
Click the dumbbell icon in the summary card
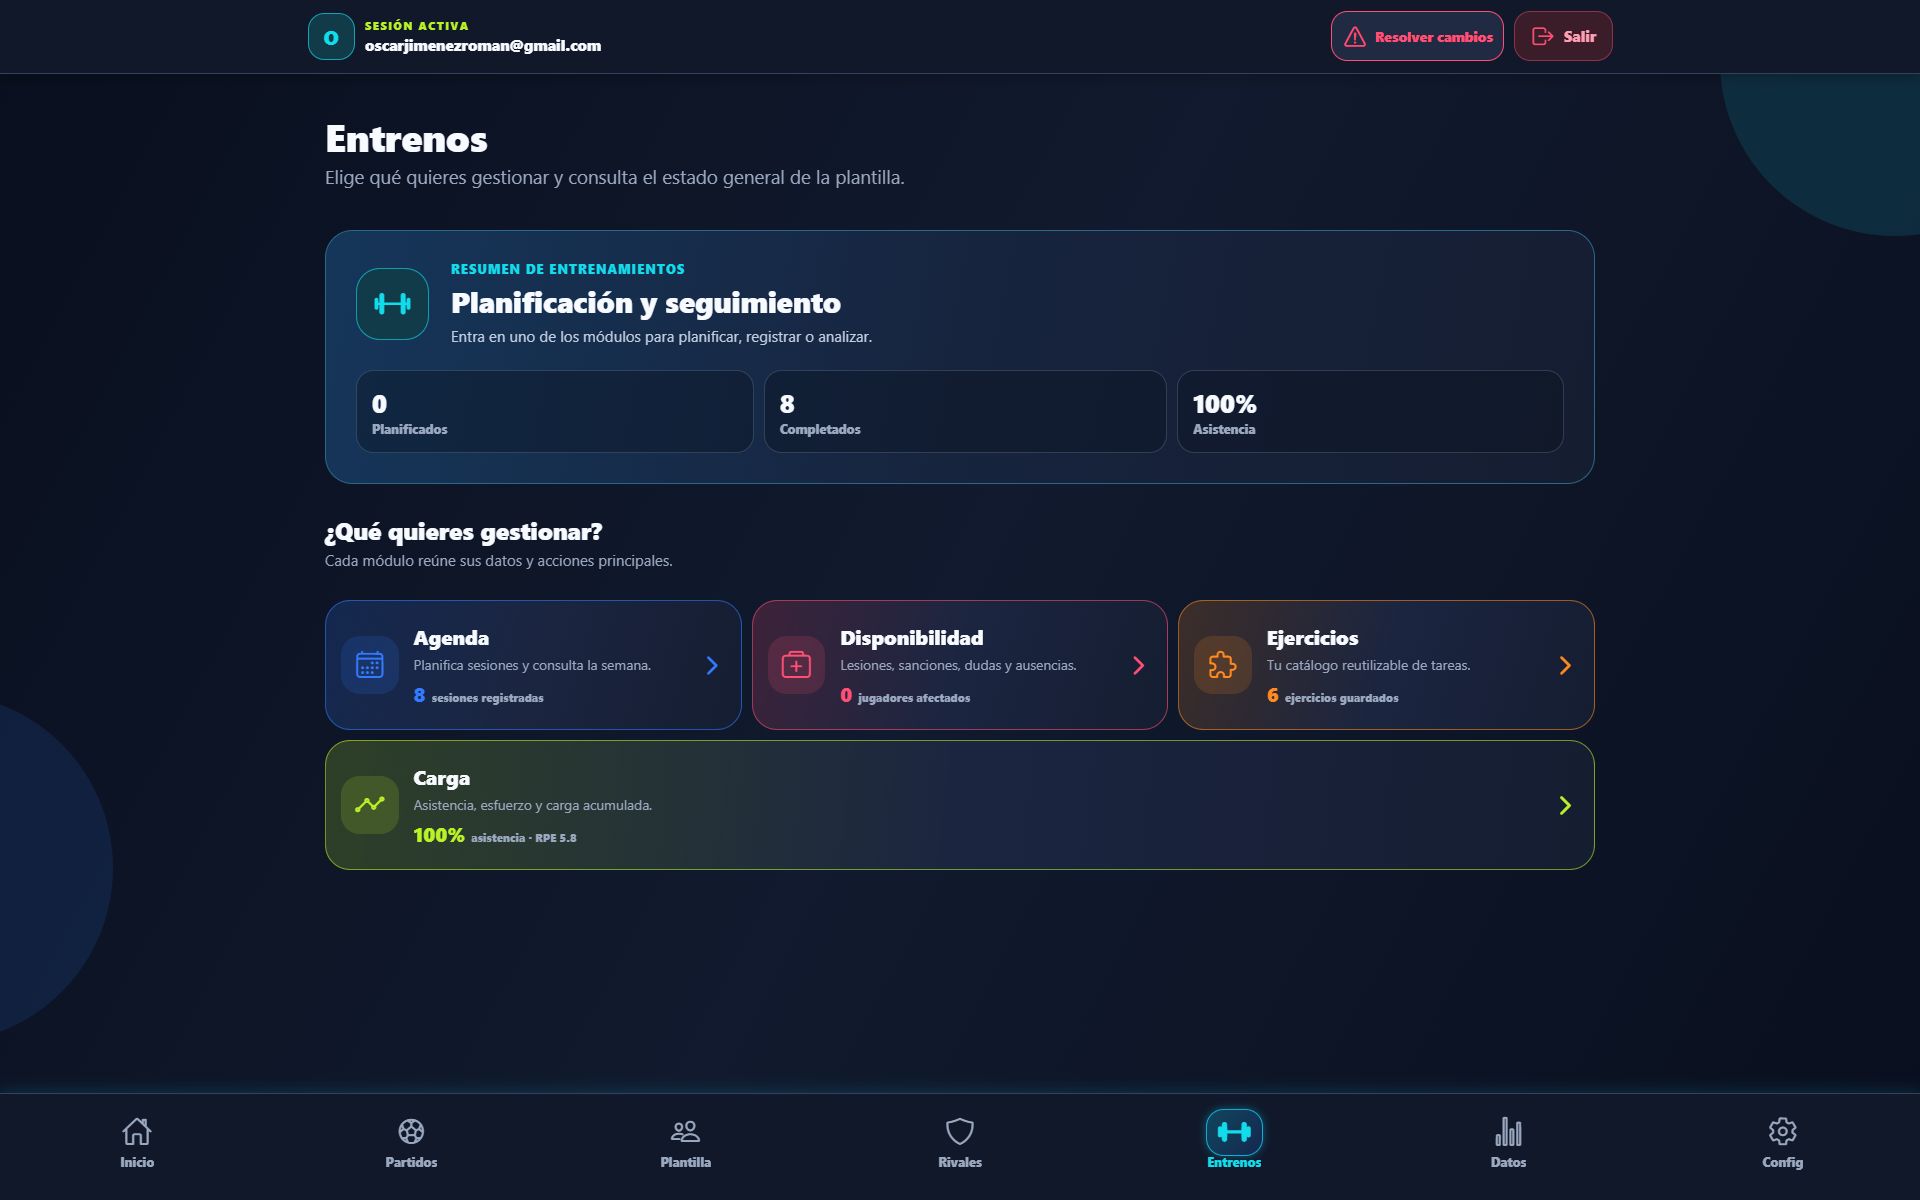tap(392, 304)
